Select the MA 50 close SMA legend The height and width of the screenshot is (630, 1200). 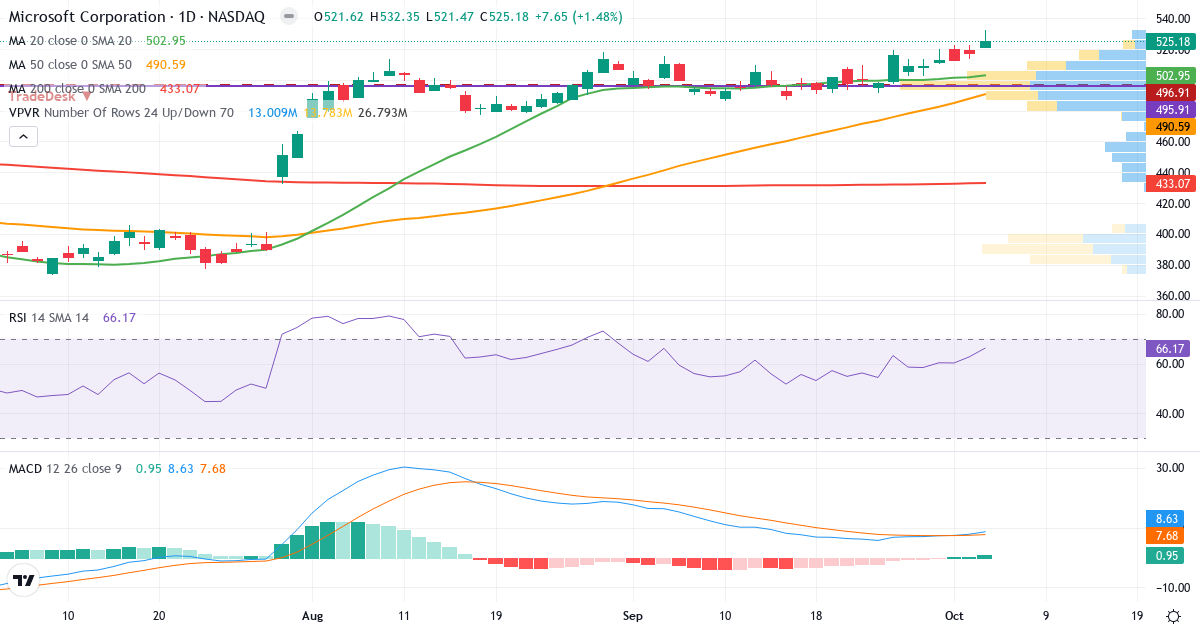click(70, 65)
